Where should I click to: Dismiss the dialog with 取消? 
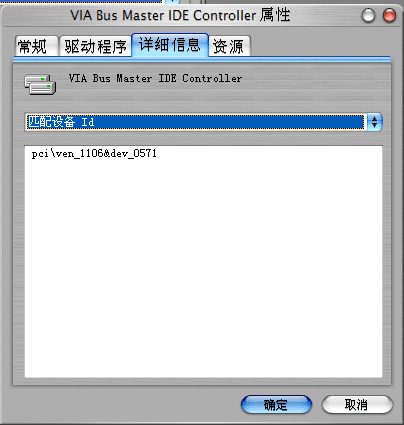coord(357,405)
